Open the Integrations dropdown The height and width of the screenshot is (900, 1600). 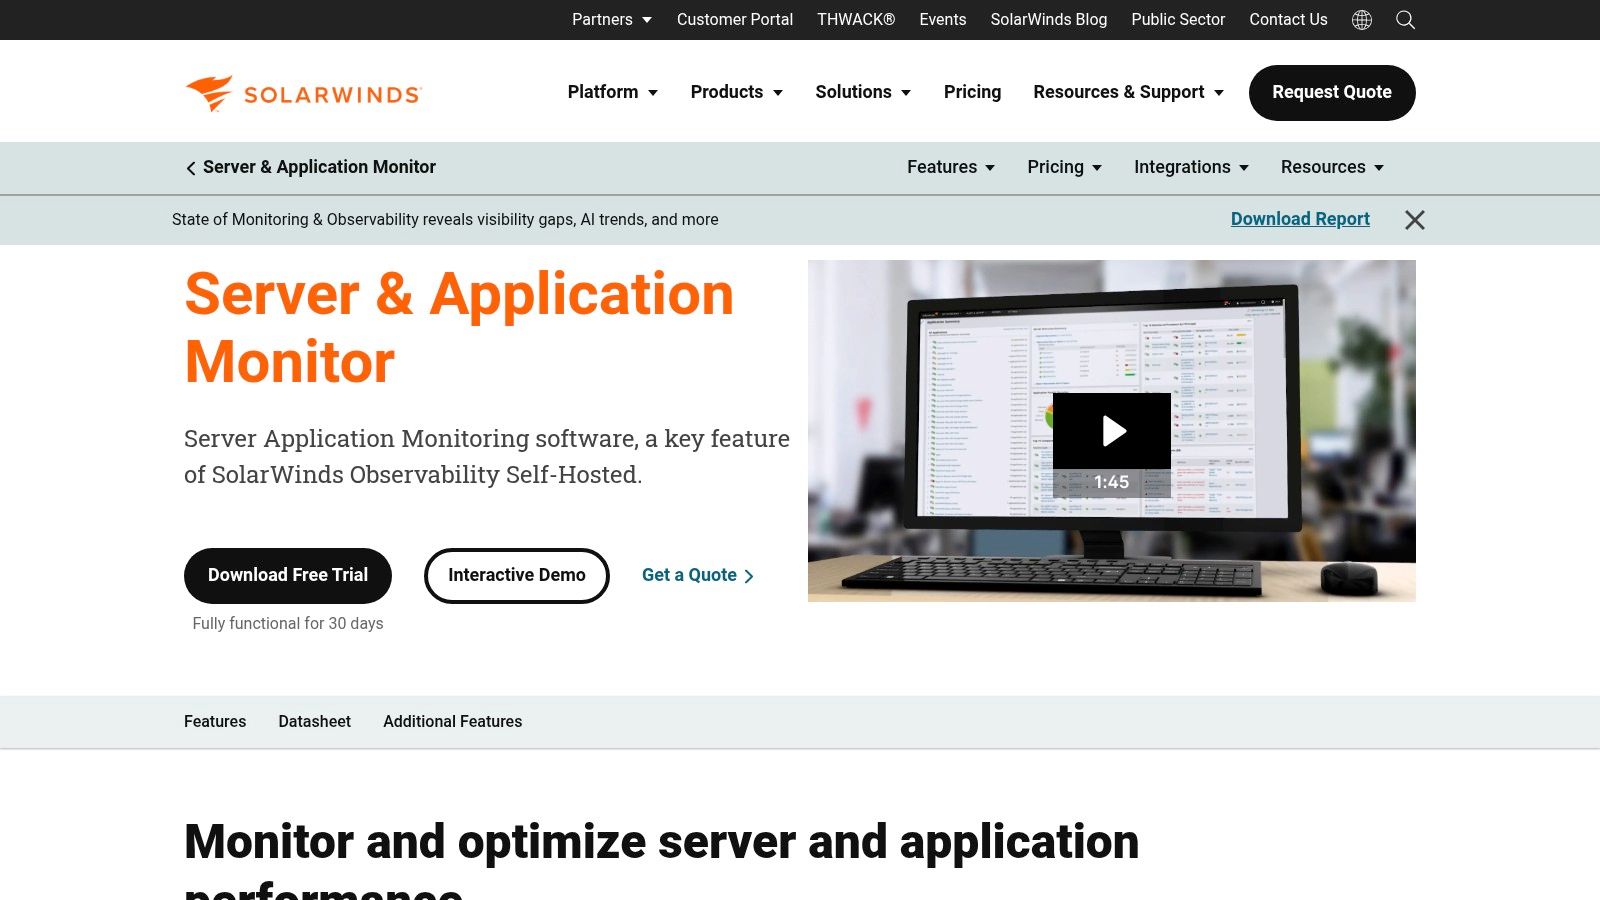point(1192,167)
